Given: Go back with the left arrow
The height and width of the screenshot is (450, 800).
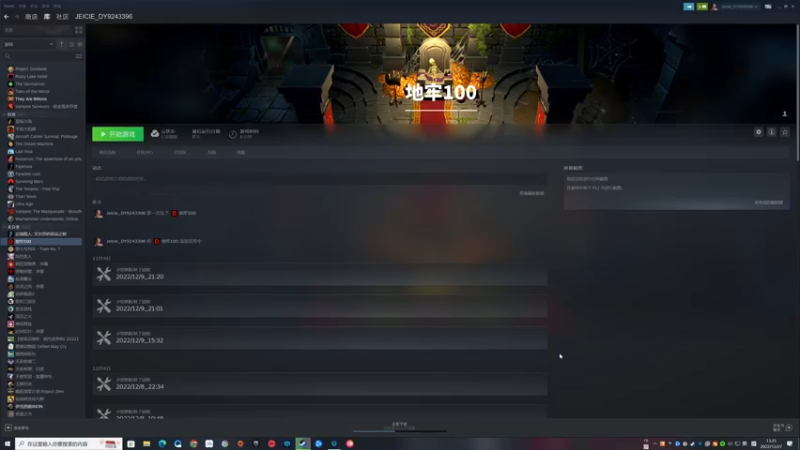Looking at the screenshot, I should pyautogui.click(x=7, y=17).
